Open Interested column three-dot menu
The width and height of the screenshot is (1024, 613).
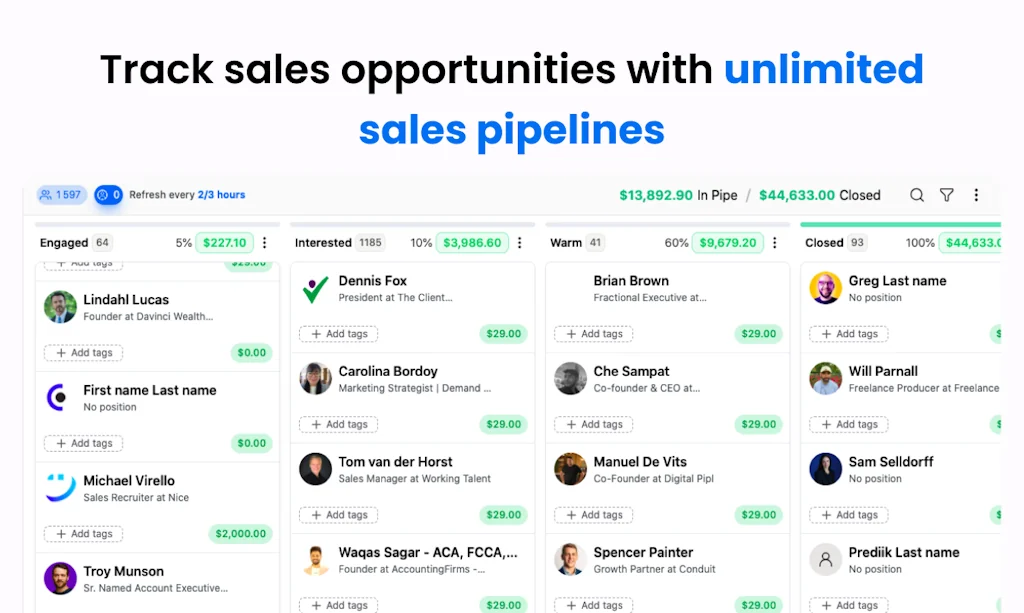click(520, 243)
